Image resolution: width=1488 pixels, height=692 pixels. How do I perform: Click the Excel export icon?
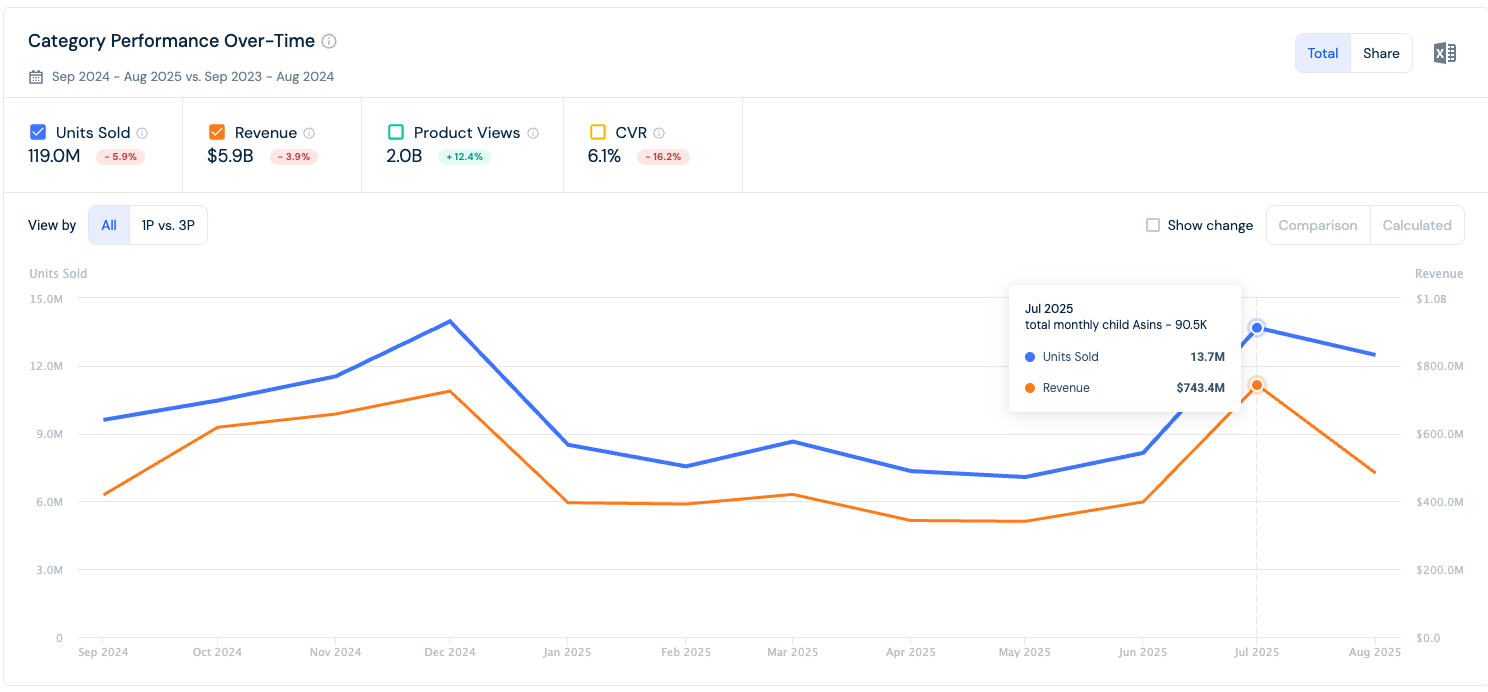click(1444, 54)
